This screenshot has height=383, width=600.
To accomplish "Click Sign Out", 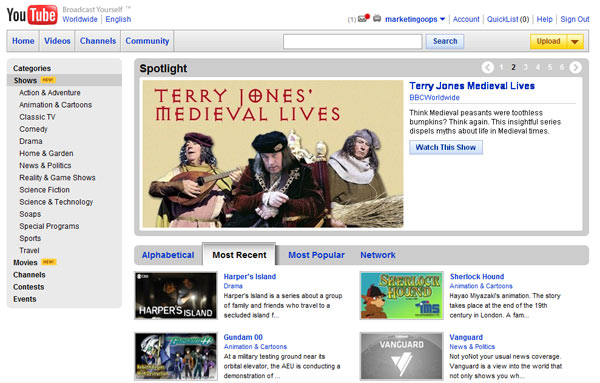I will click(x=575, y=19).
